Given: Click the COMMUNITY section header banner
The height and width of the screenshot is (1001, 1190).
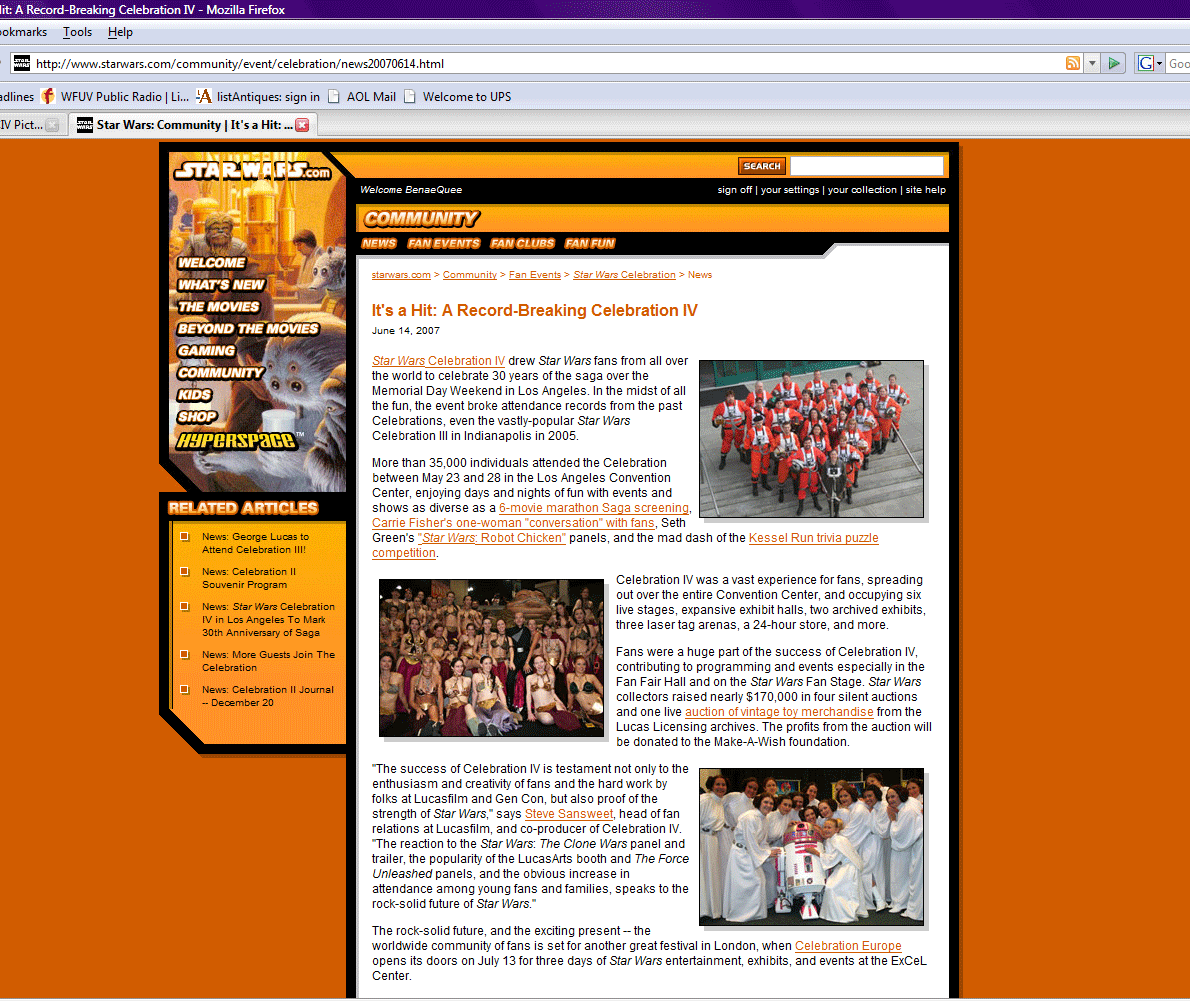Looking at the screenshot, I should pos(422,219).
